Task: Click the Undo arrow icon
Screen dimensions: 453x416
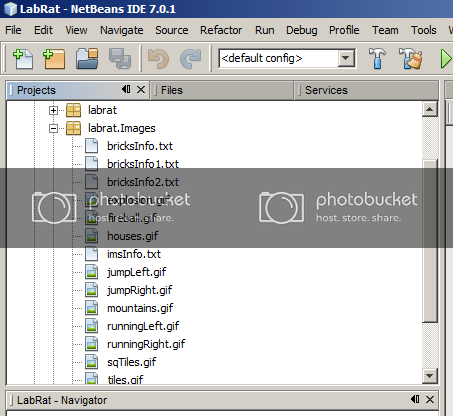Action: tap(158, 59)
